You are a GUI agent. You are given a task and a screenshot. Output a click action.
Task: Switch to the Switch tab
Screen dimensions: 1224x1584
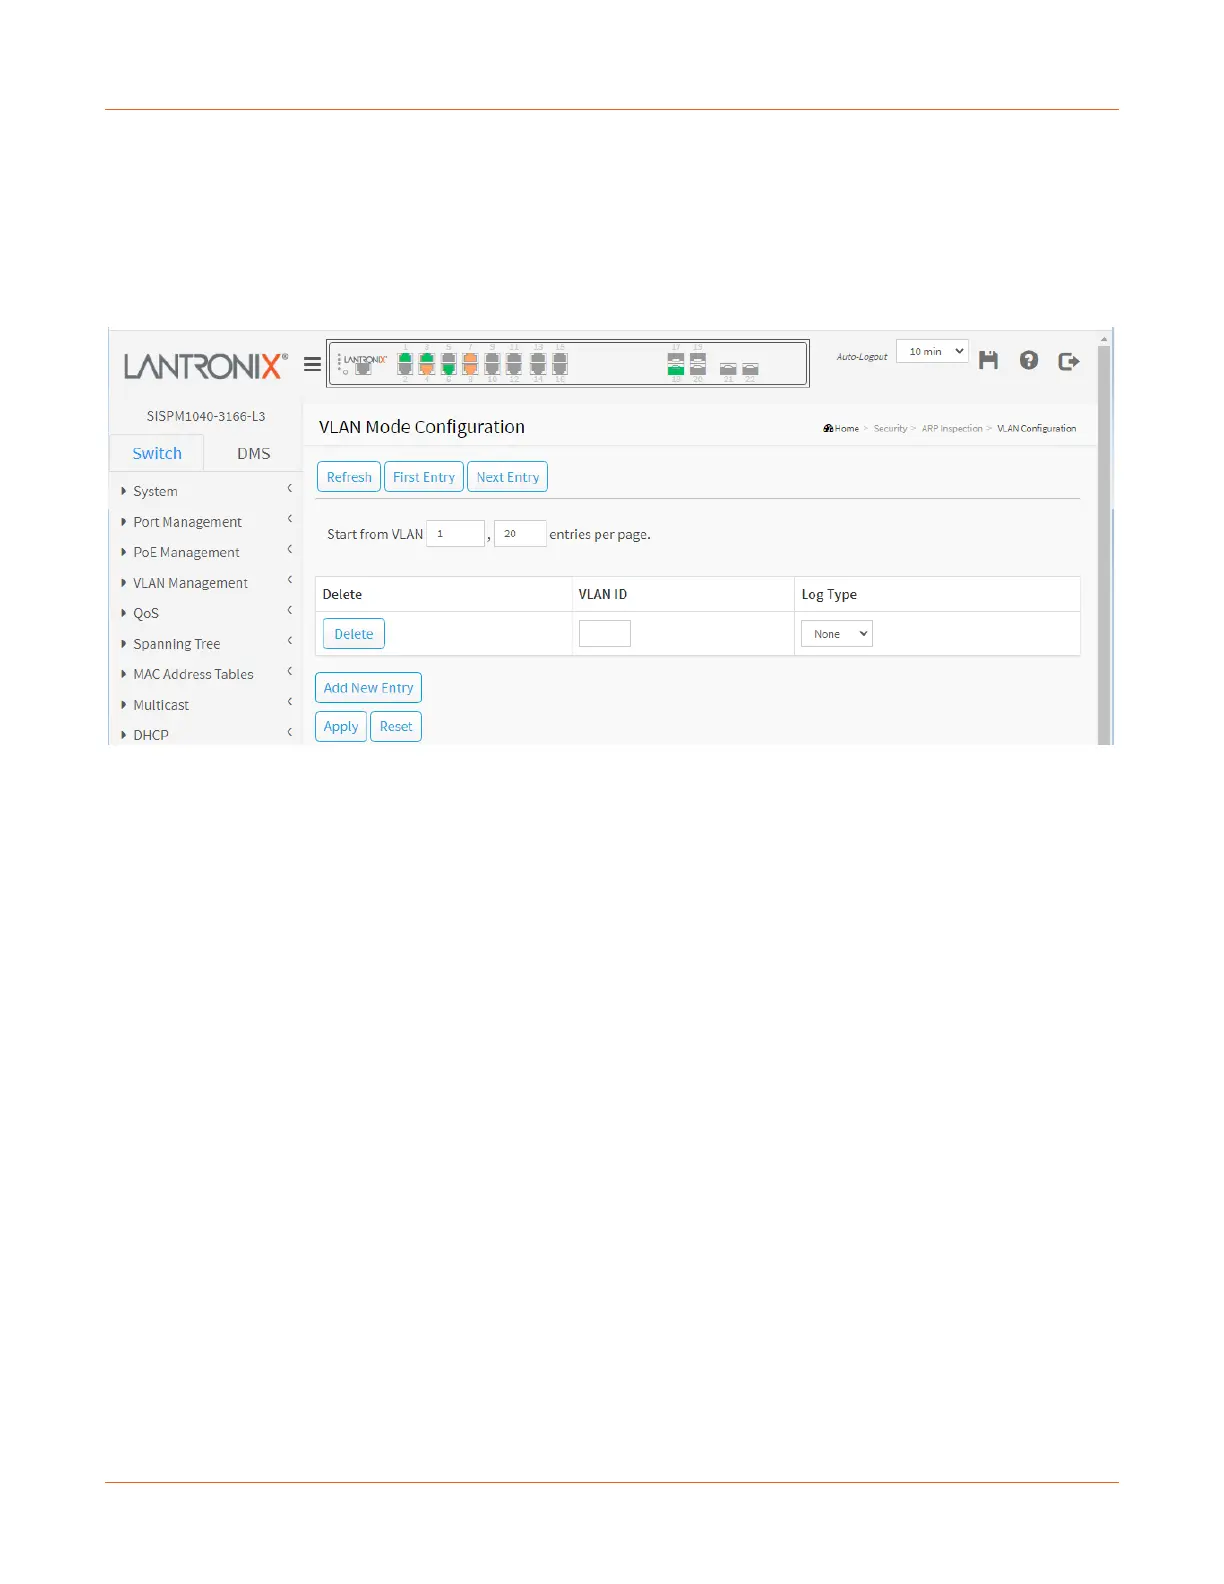(x=157, y=453)
